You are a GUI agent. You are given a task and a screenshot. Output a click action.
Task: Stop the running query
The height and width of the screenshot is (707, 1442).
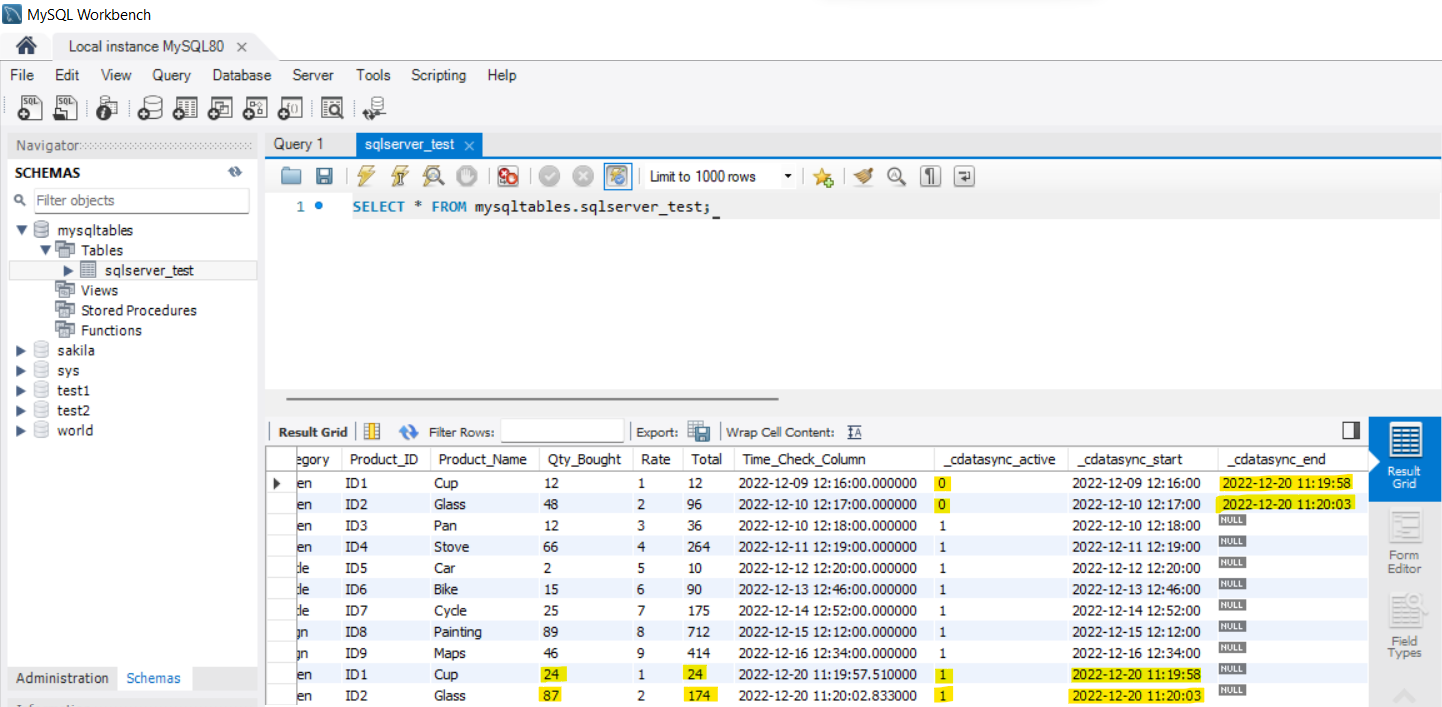click(466, 176)
